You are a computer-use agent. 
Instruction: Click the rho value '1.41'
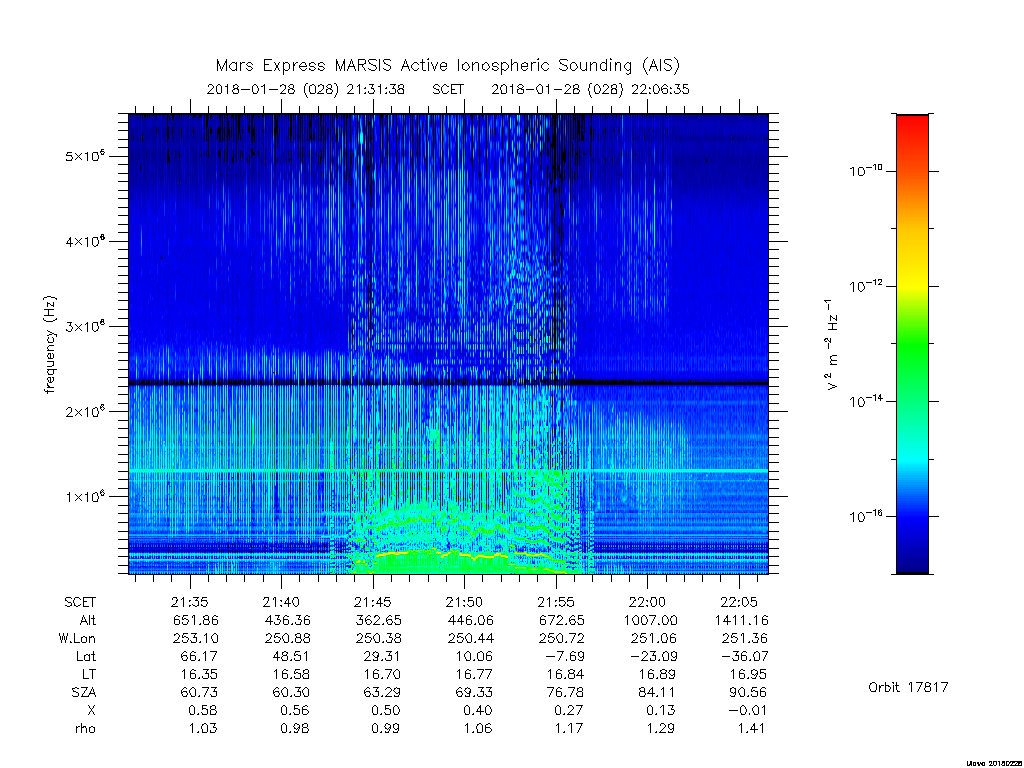752,728
